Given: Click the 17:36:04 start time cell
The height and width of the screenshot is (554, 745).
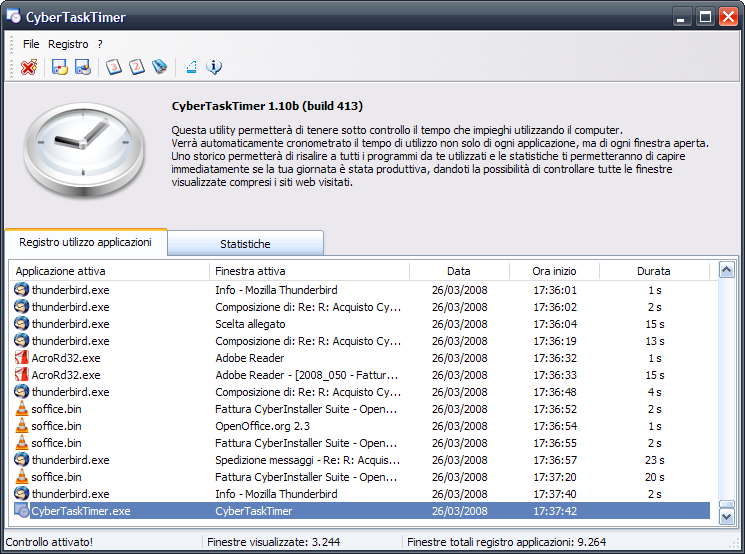Looking at the screenshot, I should coord(554,324).
